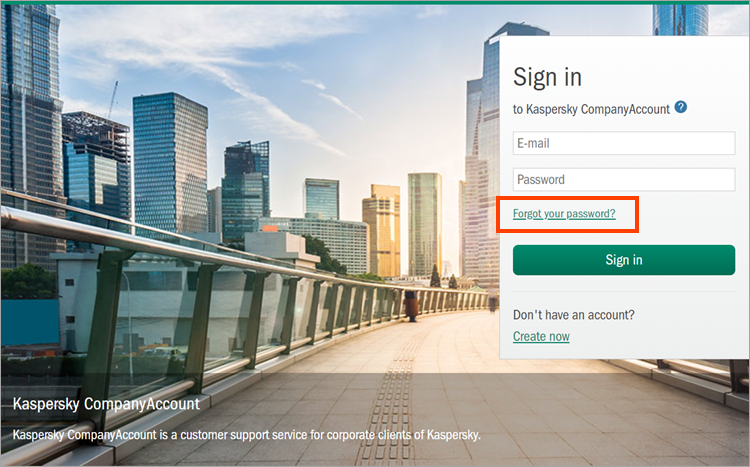Focus the E-mail input field

[624, 143]
